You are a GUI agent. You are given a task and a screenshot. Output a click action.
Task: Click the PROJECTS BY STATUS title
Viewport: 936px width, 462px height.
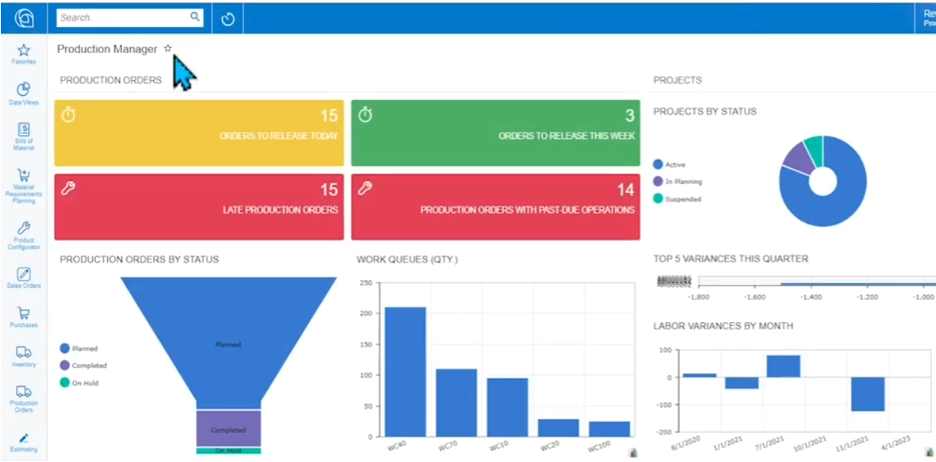coord(705,112)
